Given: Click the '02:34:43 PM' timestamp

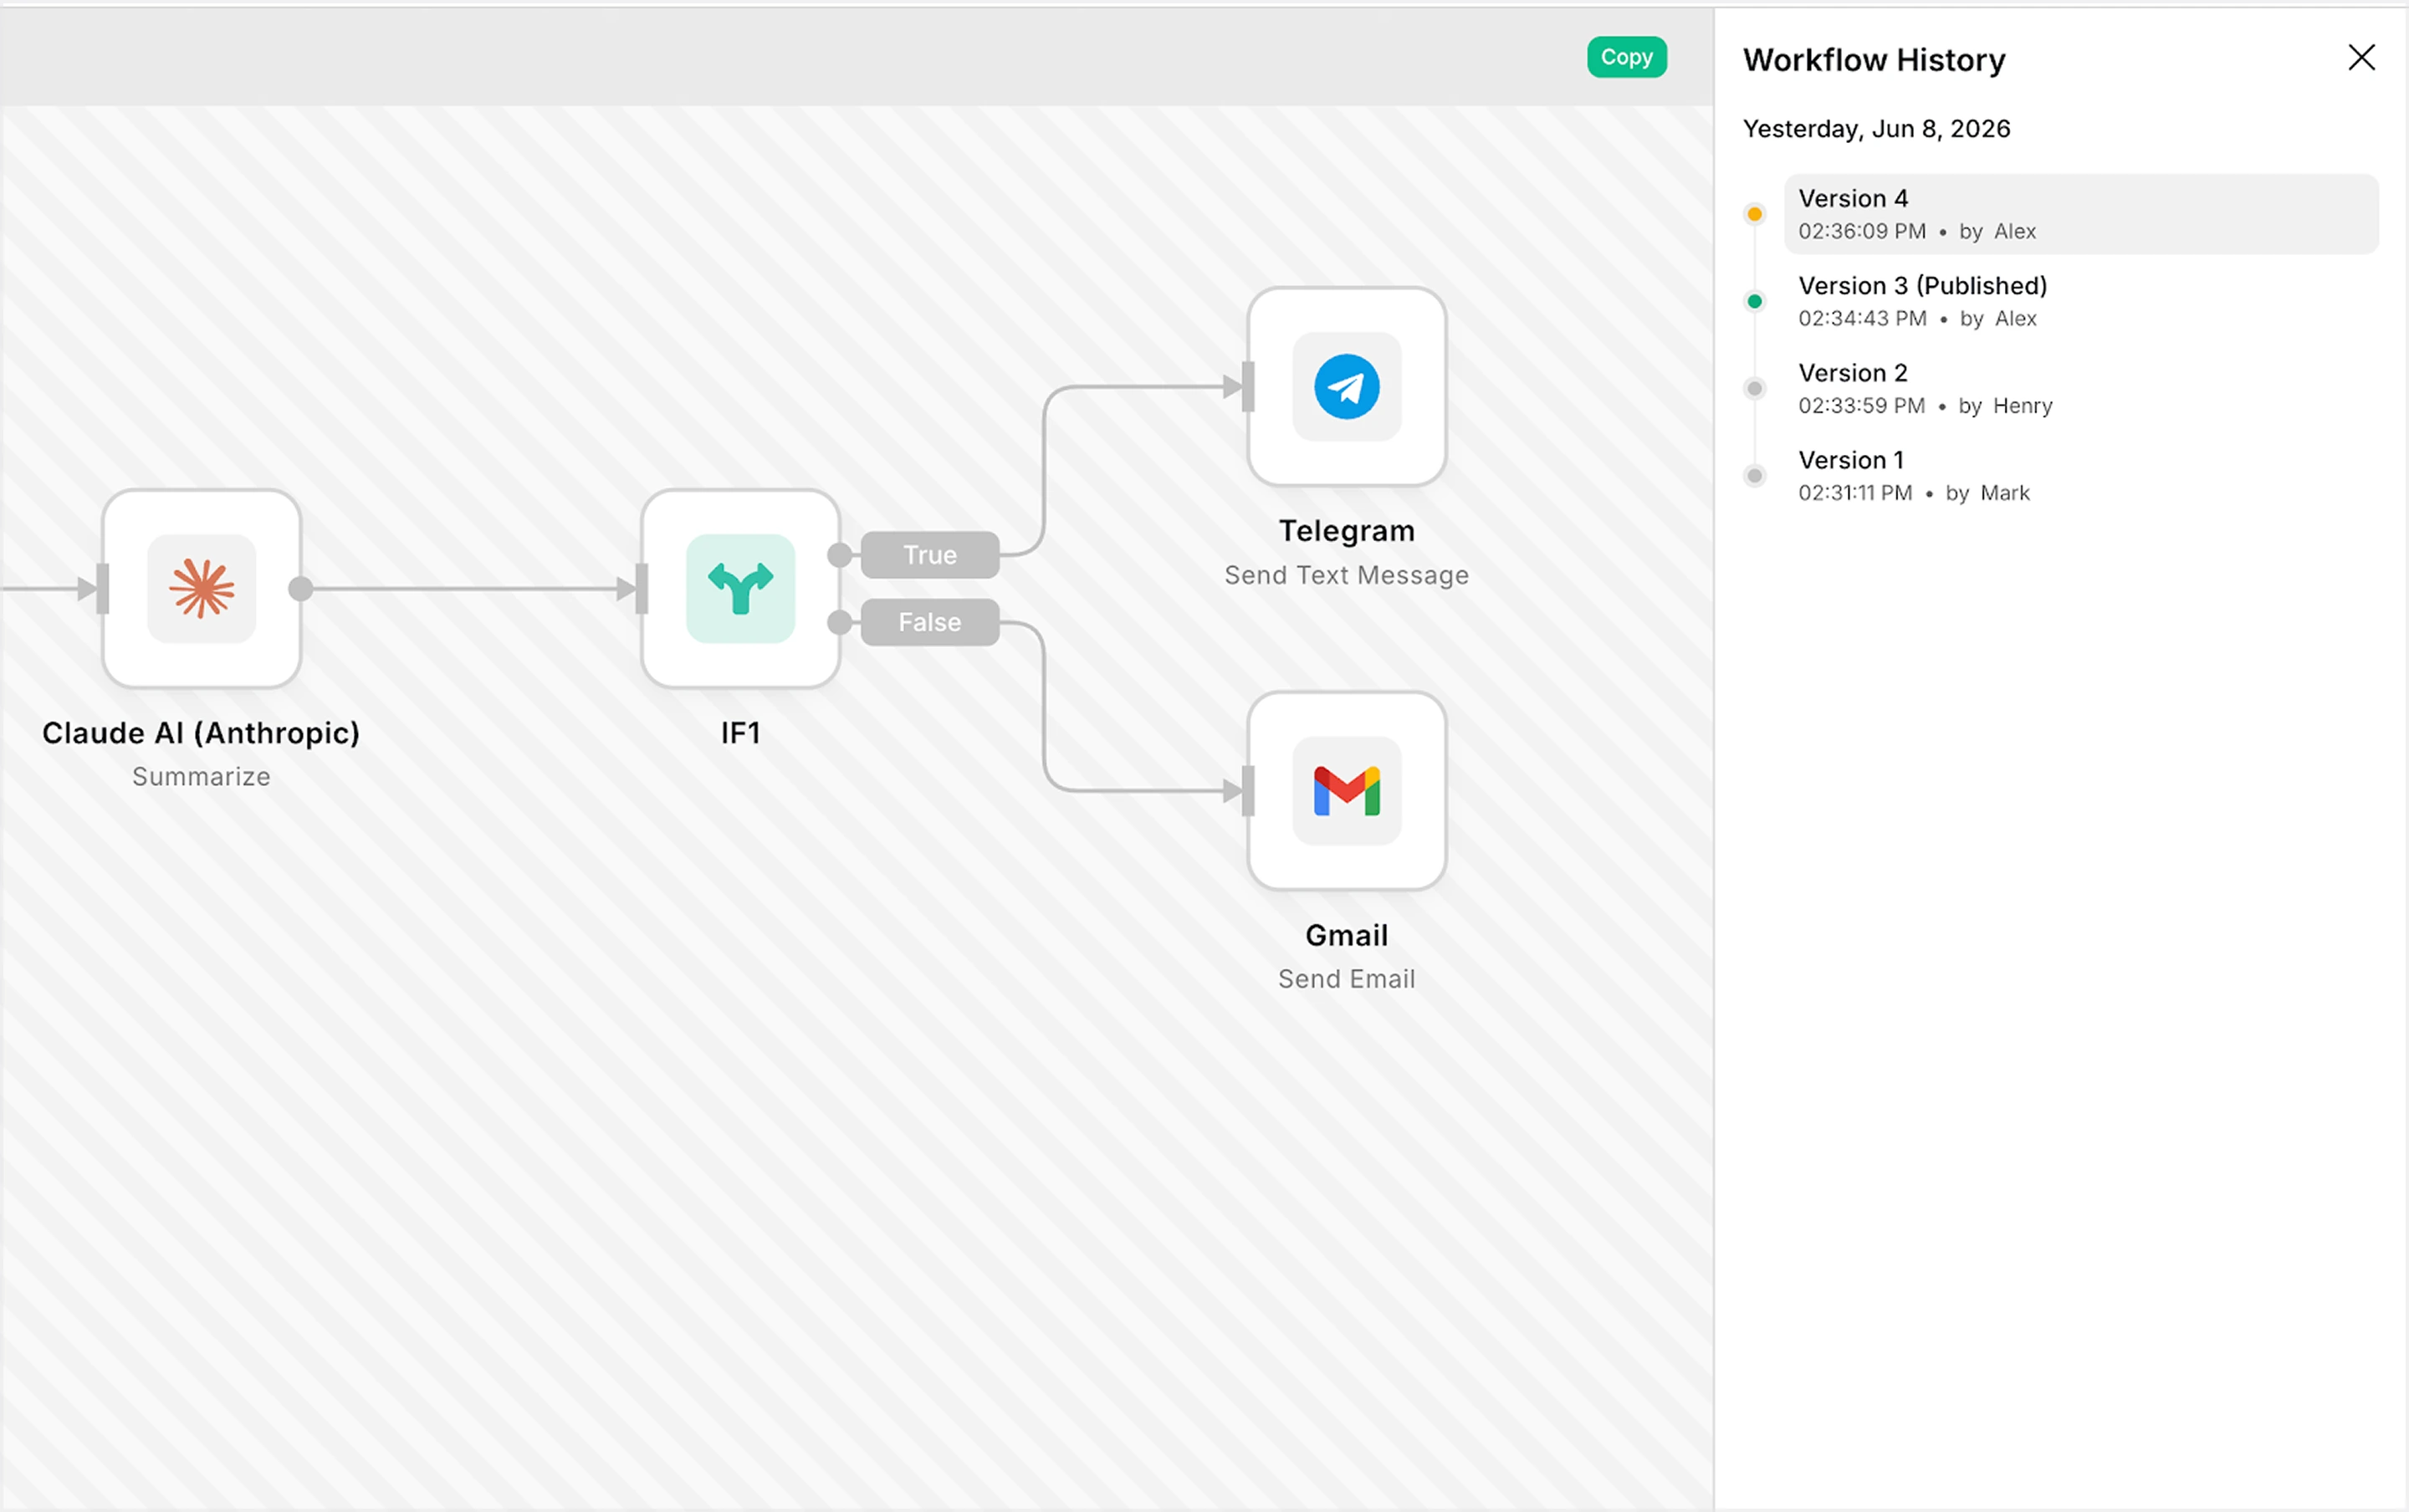Looking at the screenshot, I should [x=1862, y=318].
